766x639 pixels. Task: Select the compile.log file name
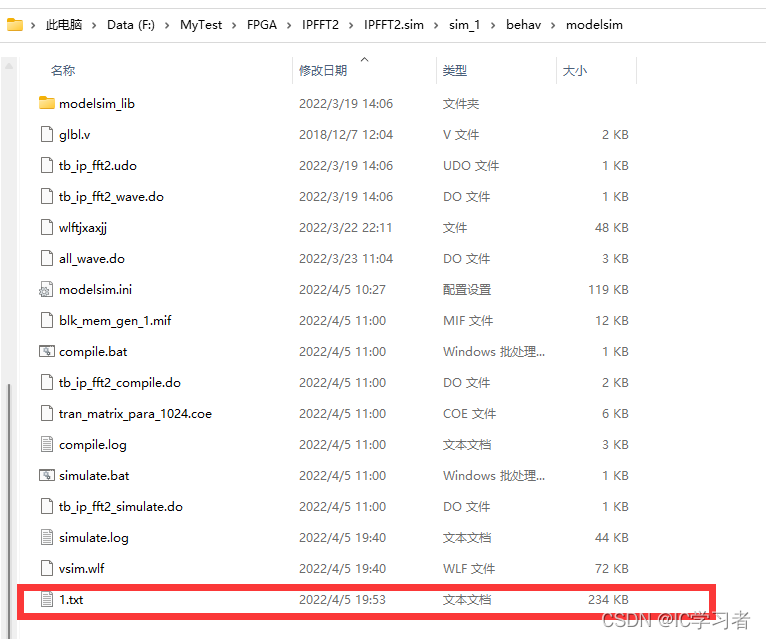coord(93,444)
